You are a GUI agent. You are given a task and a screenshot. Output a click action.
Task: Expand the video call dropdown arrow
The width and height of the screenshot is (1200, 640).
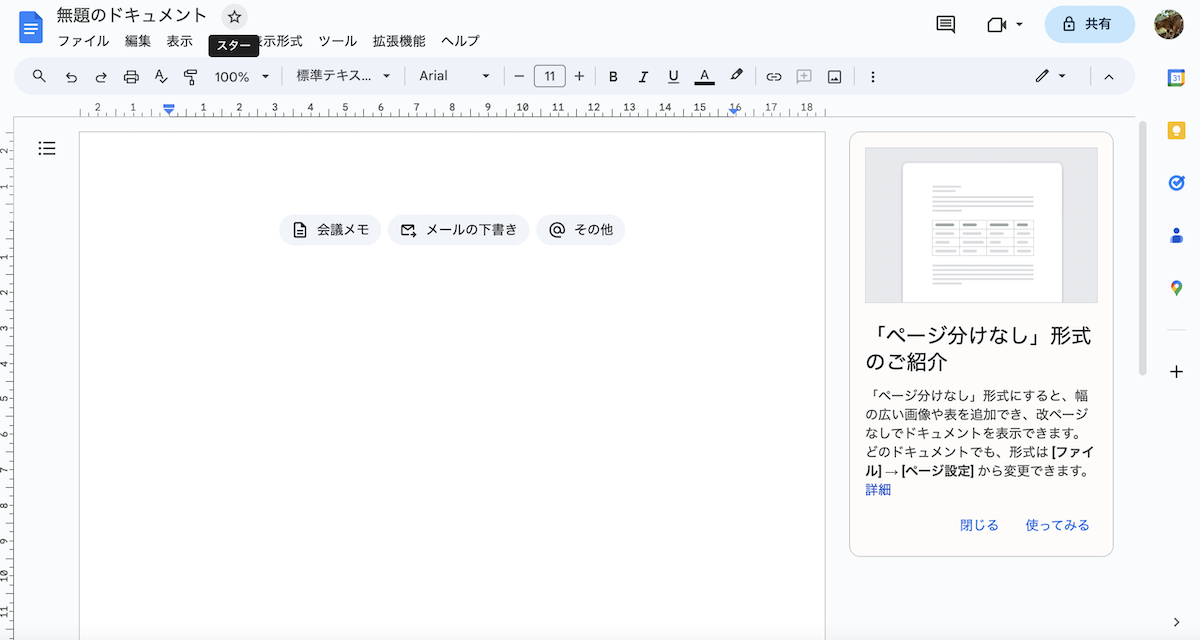point(1019,24)
